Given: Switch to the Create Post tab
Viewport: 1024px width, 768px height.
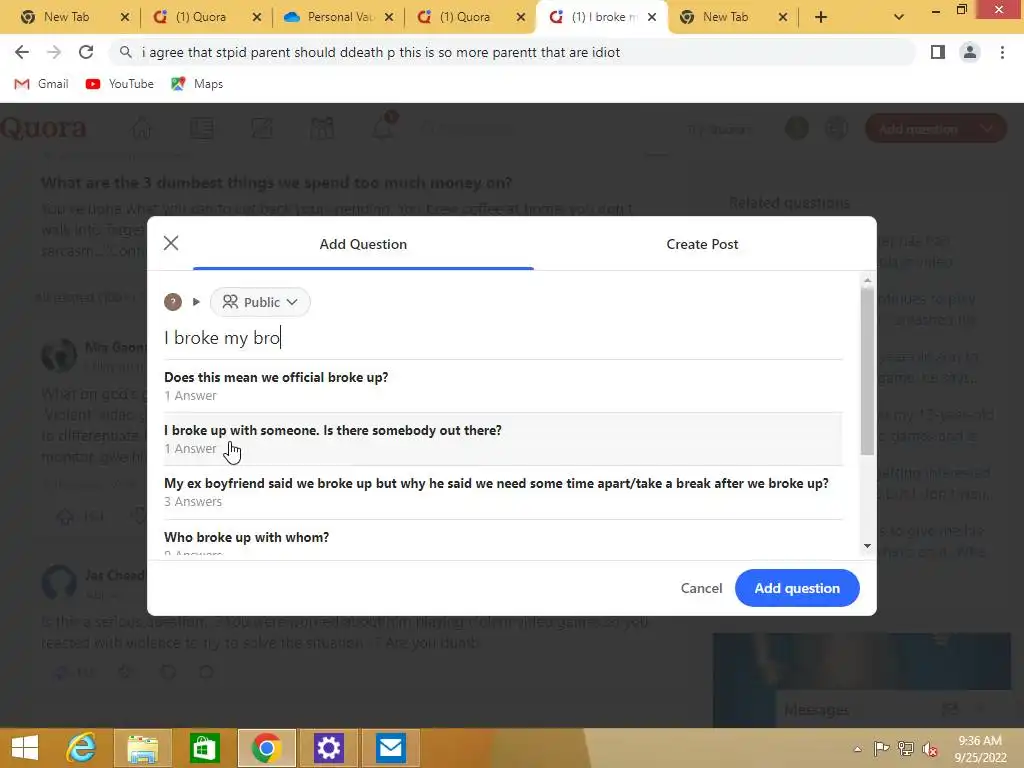Looking at the screenshot, I should coord(702,244).
